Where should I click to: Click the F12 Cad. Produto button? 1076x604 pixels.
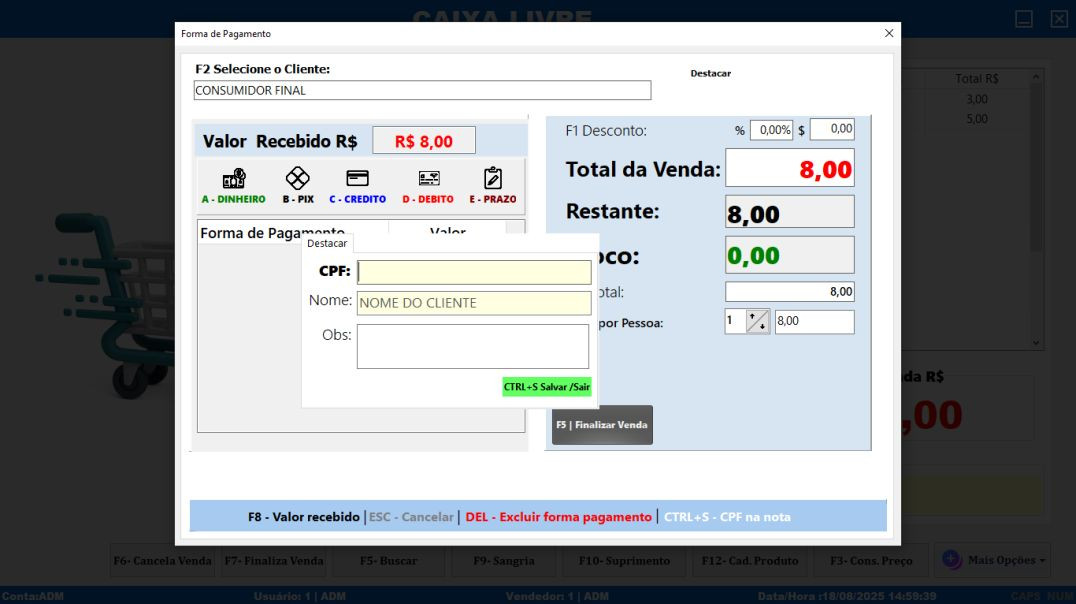[750, 561]
